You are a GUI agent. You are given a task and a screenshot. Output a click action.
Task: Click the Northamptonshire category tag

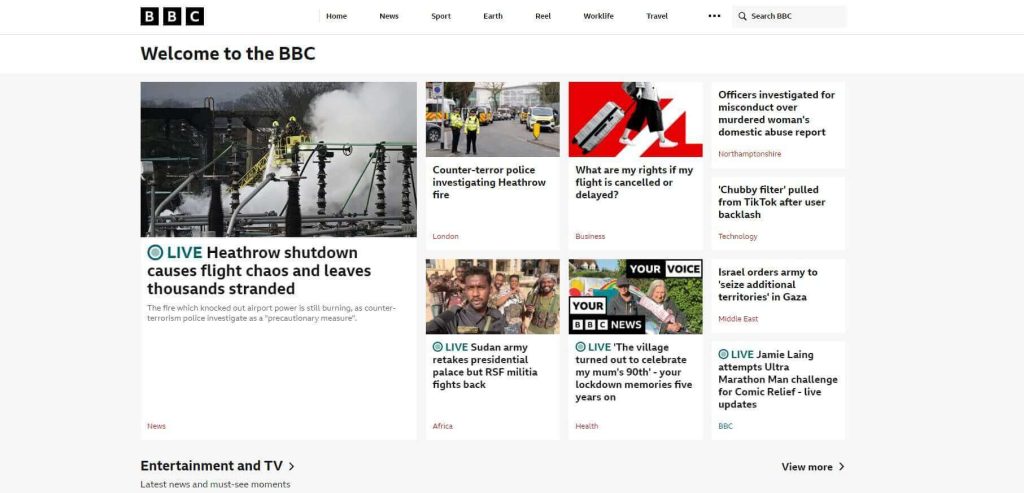(750, 154)
